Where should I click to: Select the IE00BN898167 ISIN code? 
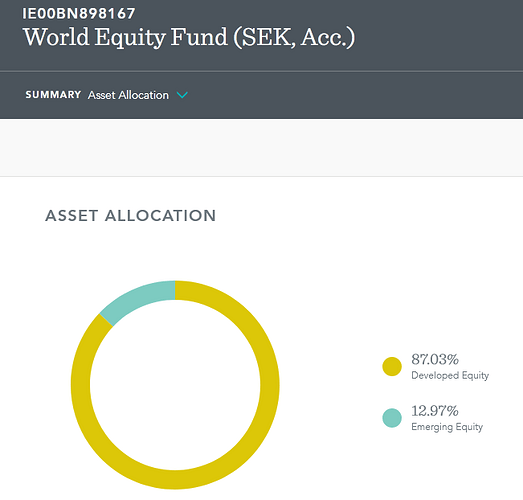point(79,14)
